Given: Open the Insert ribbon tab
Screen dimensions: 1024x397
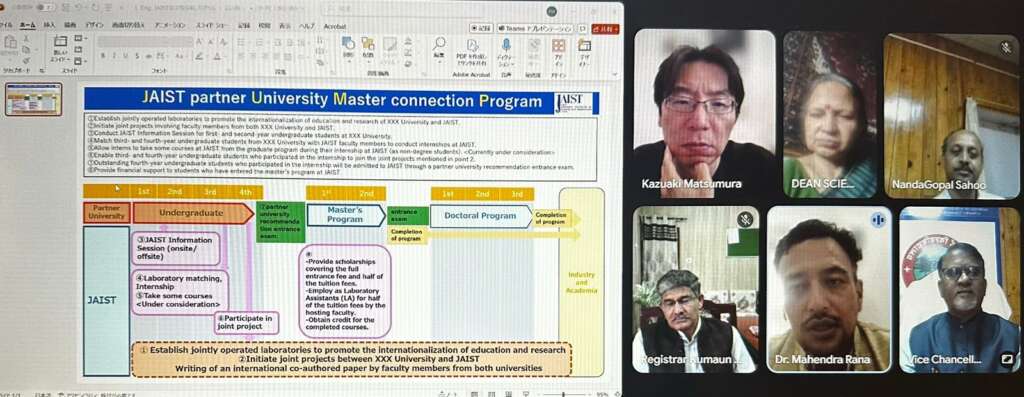Looking at the screenshot, I should point(49,25).
